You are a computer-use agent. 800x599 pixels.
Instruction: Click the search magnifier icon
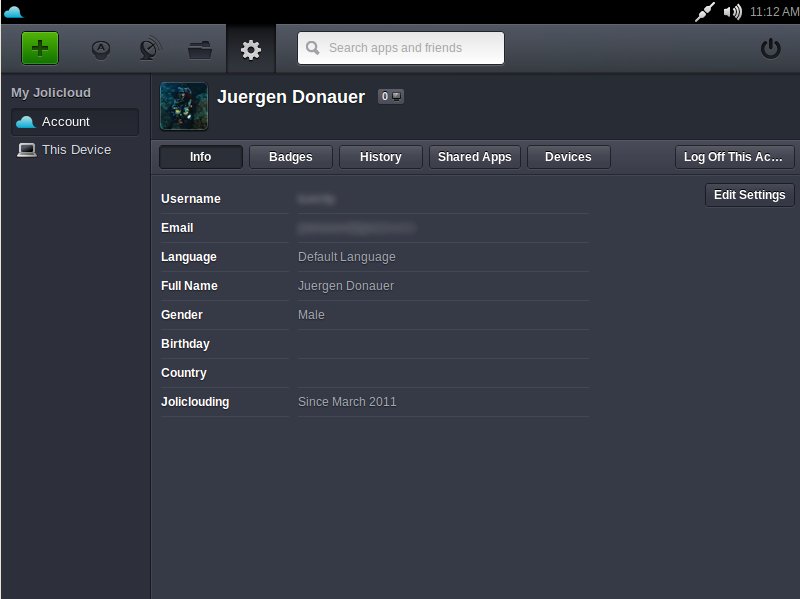coord(313,48)
